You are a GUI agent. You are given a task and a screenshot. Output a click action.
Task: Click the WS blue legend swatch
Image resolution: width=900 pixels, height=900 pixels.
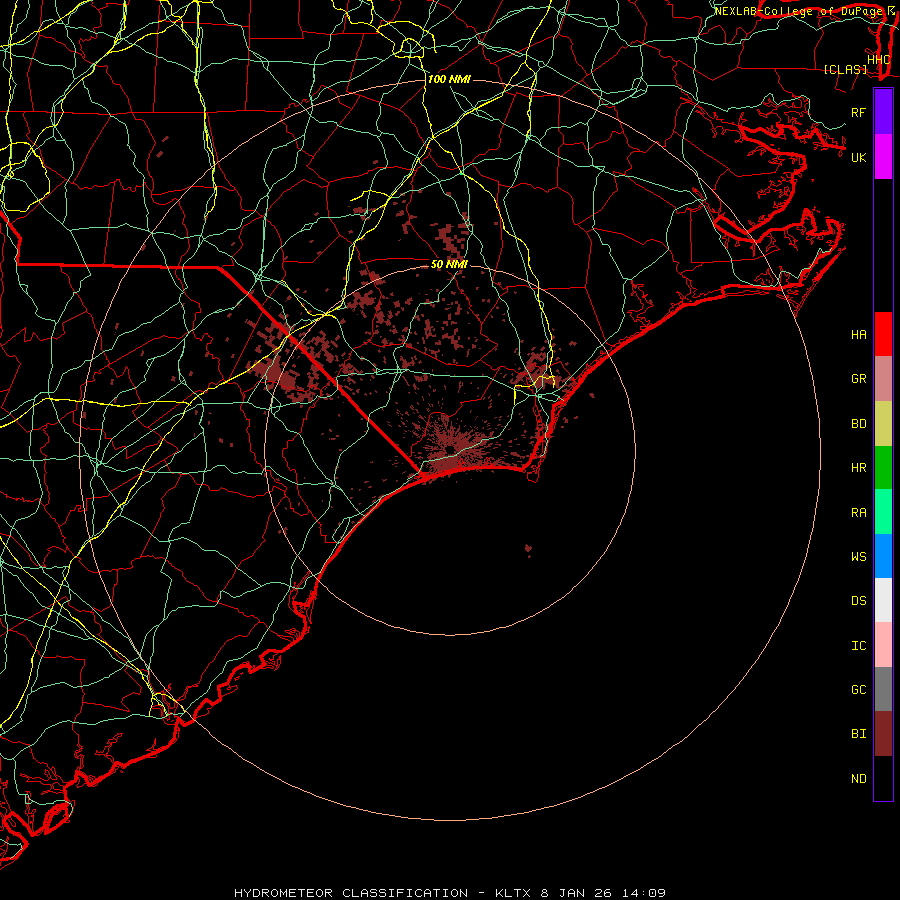(883, 556)
